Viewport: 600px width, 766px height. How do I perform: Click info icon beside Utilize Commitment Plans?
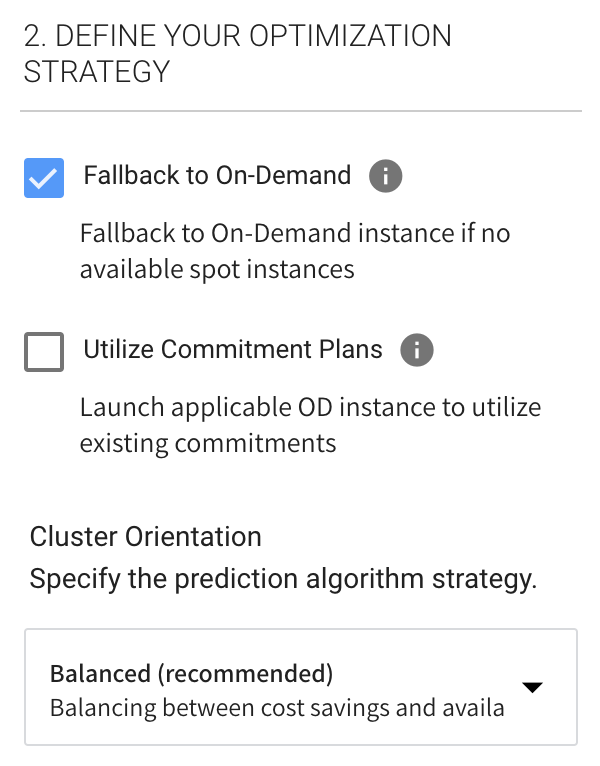(416, 350)
